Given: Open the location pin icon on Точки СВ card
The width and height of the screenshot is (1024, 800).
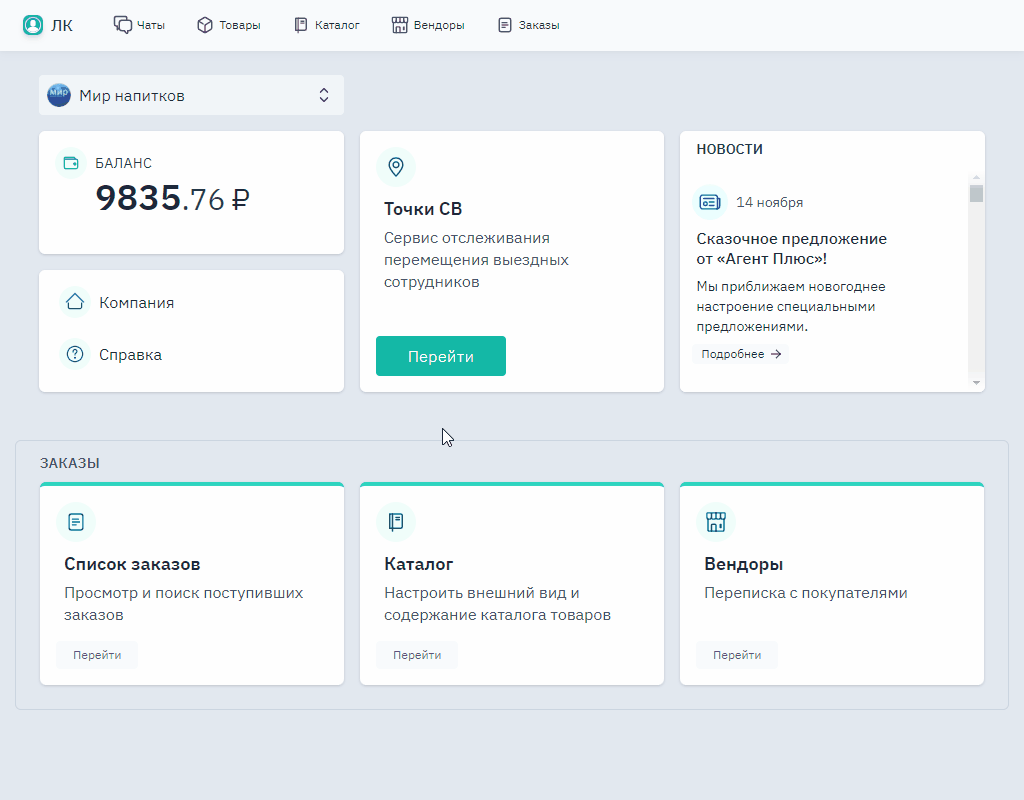Looking at the screenshot, I should pyautogui.click(x=396, y=167).
